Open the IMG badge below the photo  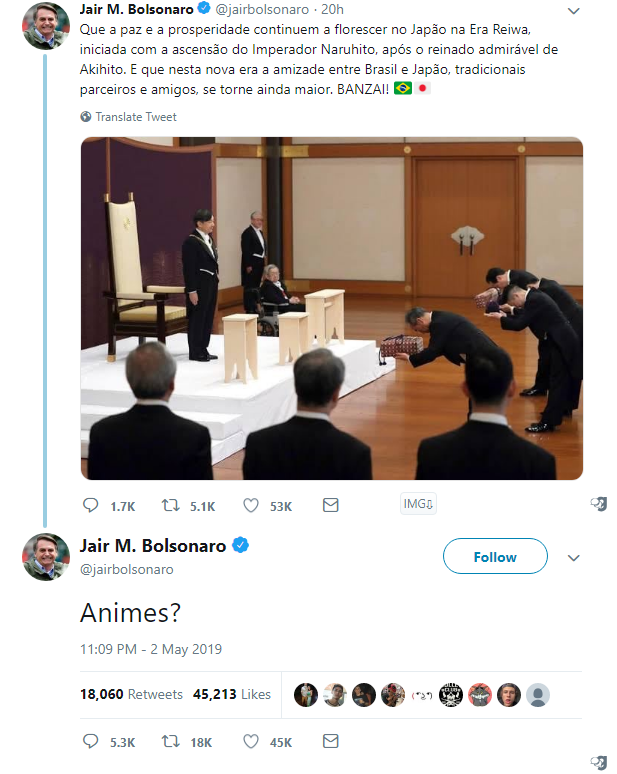tap(416, 504)
